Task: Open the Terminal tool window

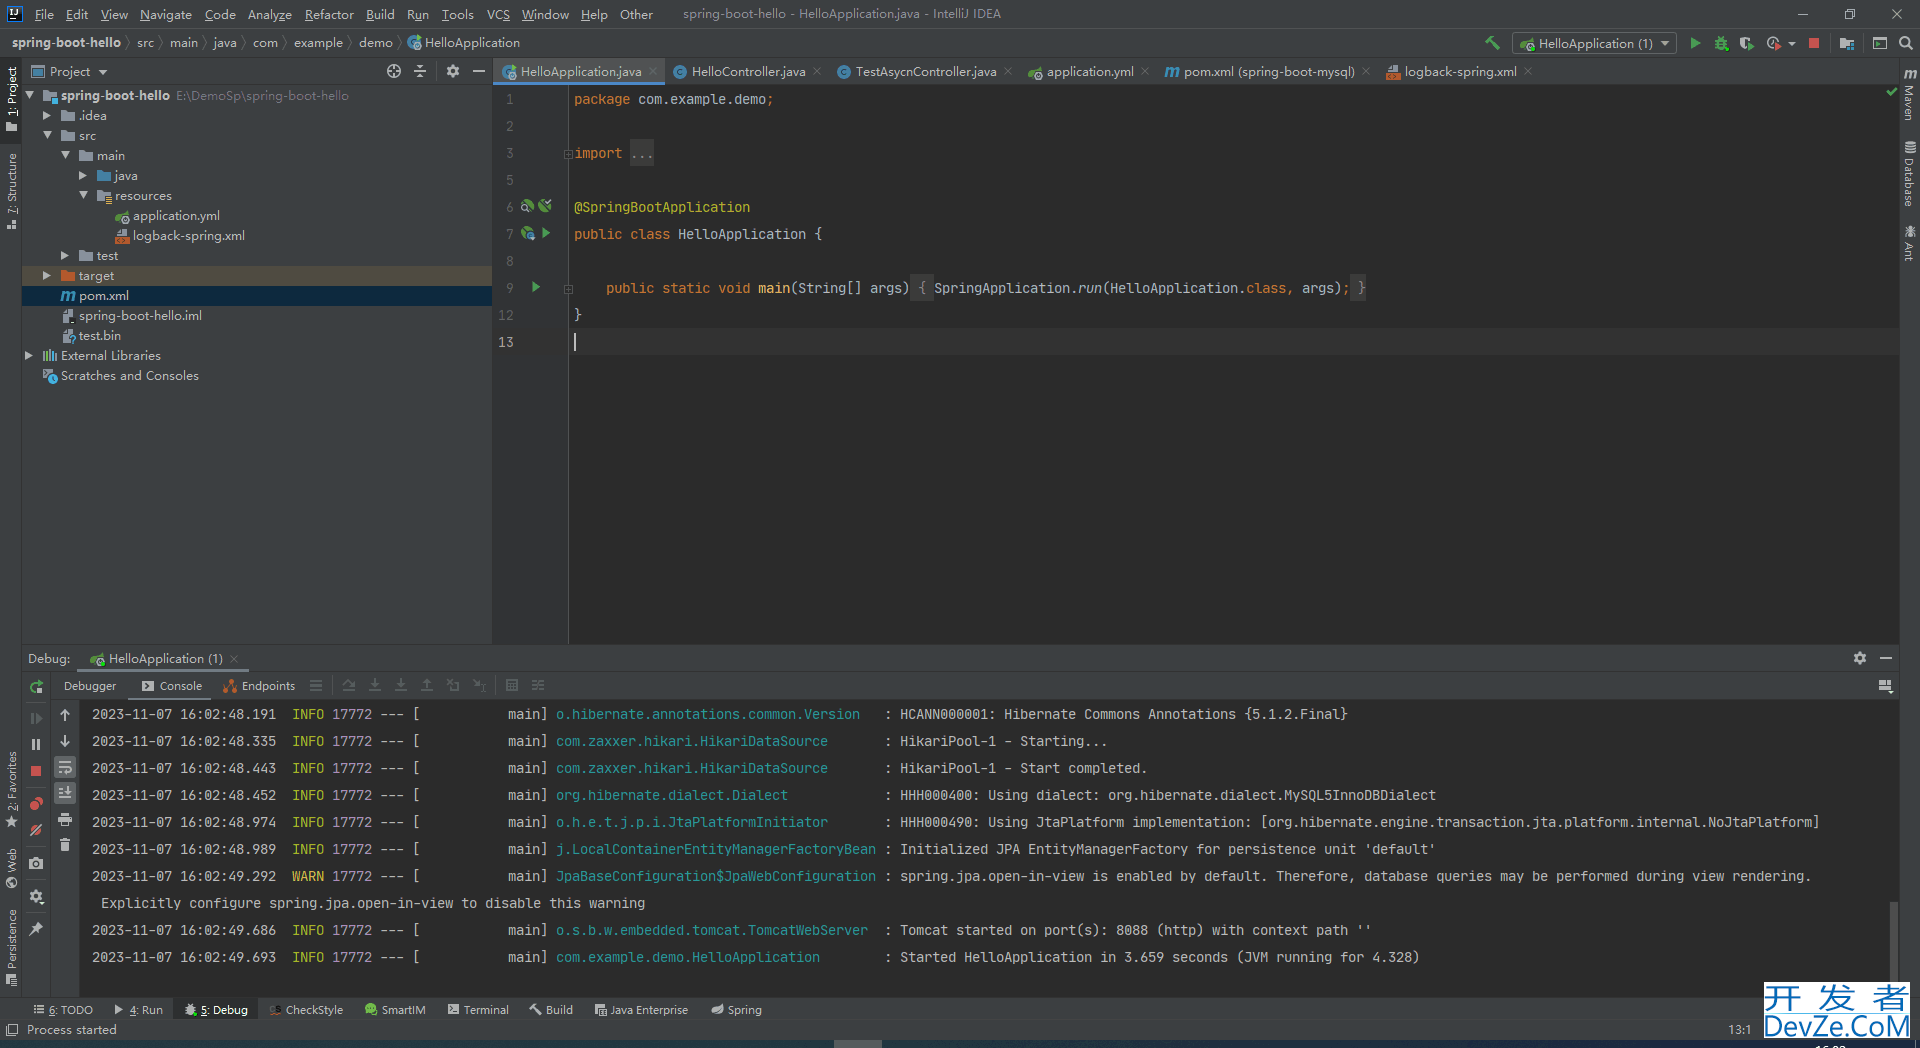Action: click(x=478, y=1010)
